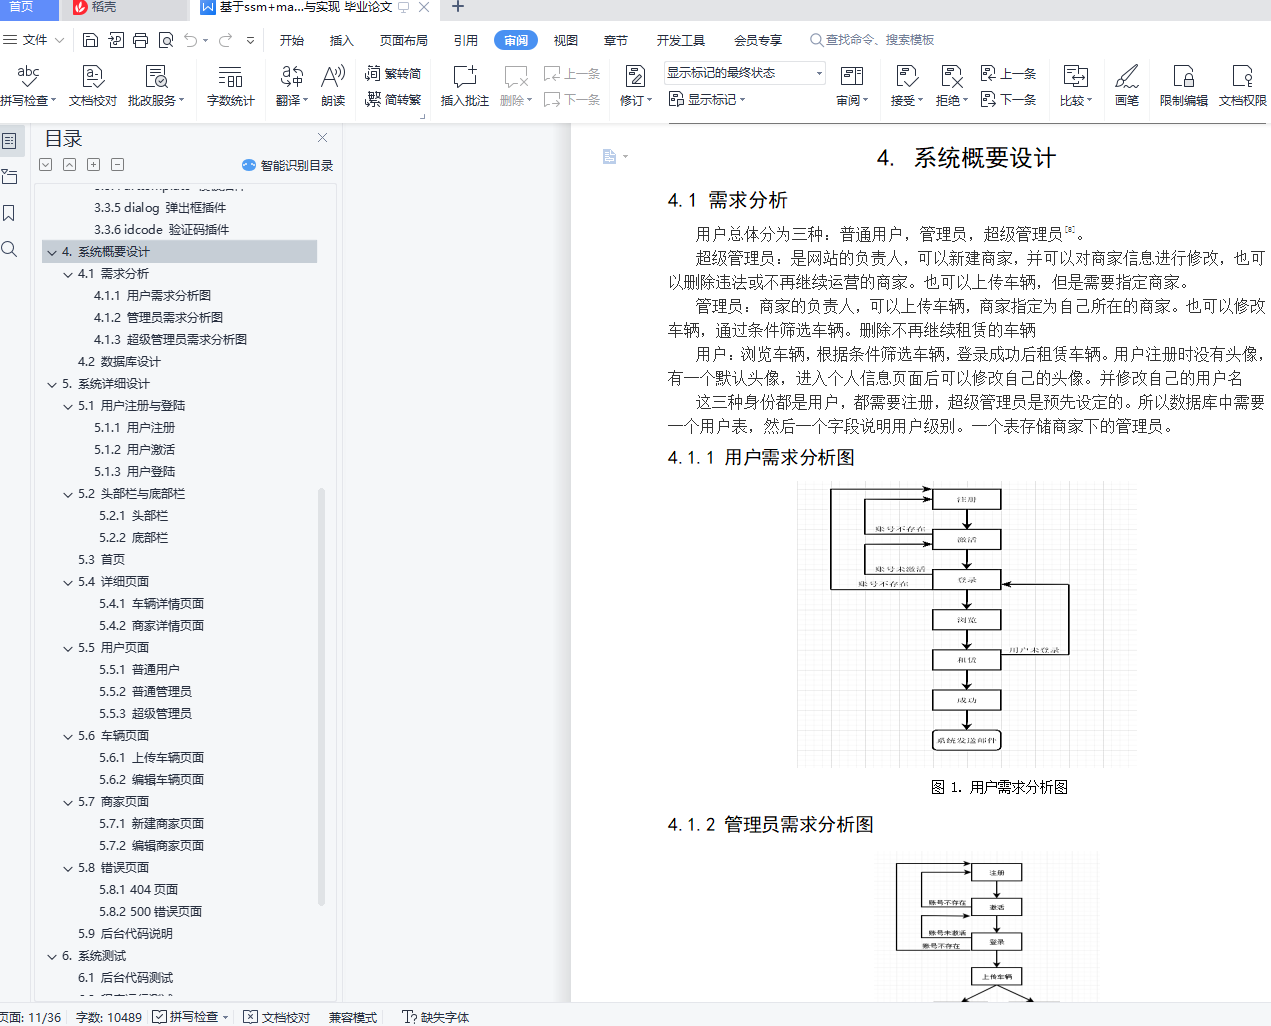The width and height of the screenshot is (1271, 1026).
Task: Open word count statistics
Action: click(x=230, y=85)
